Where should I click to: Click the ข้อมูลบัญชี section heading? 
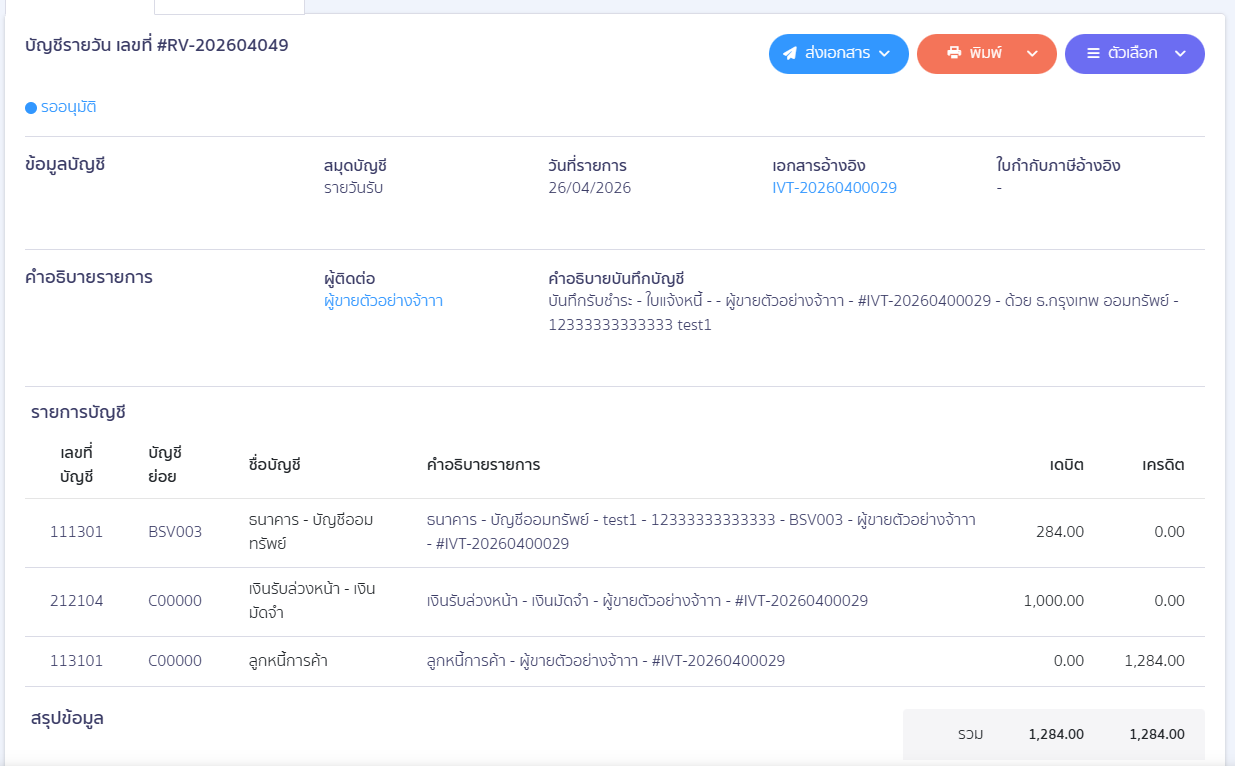pos(65,165)
